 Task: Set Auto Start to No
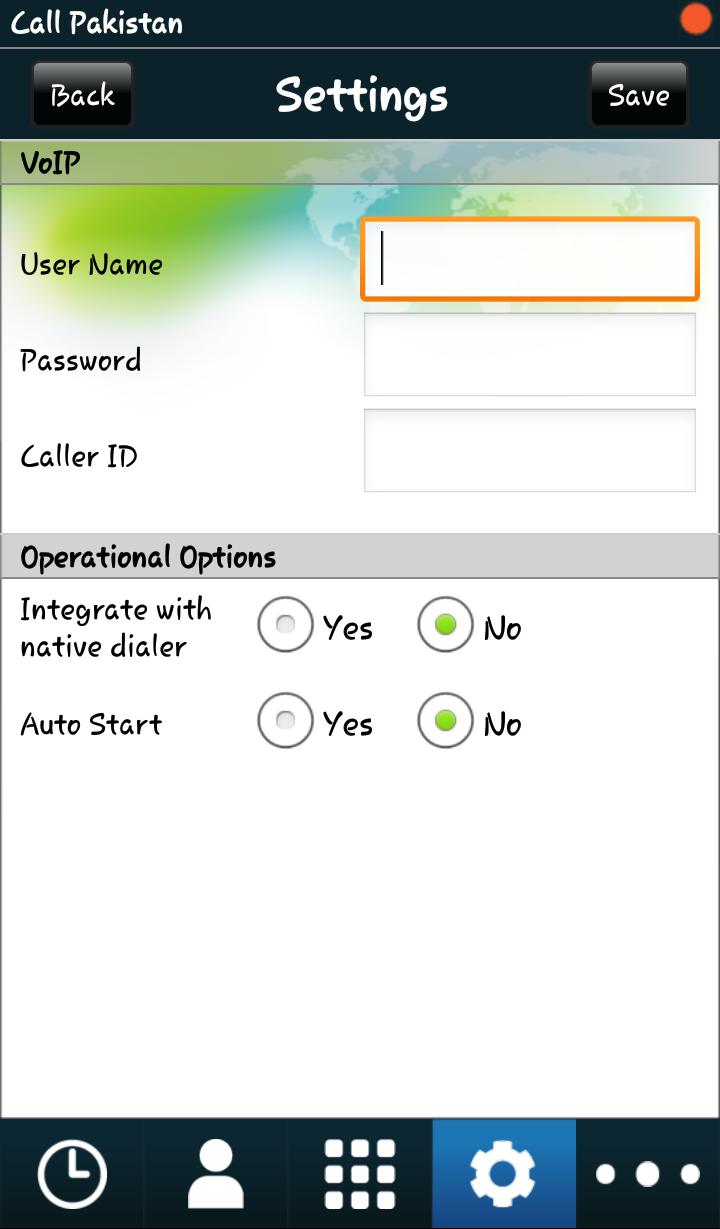pyautogui.click(x=445, y=721)
